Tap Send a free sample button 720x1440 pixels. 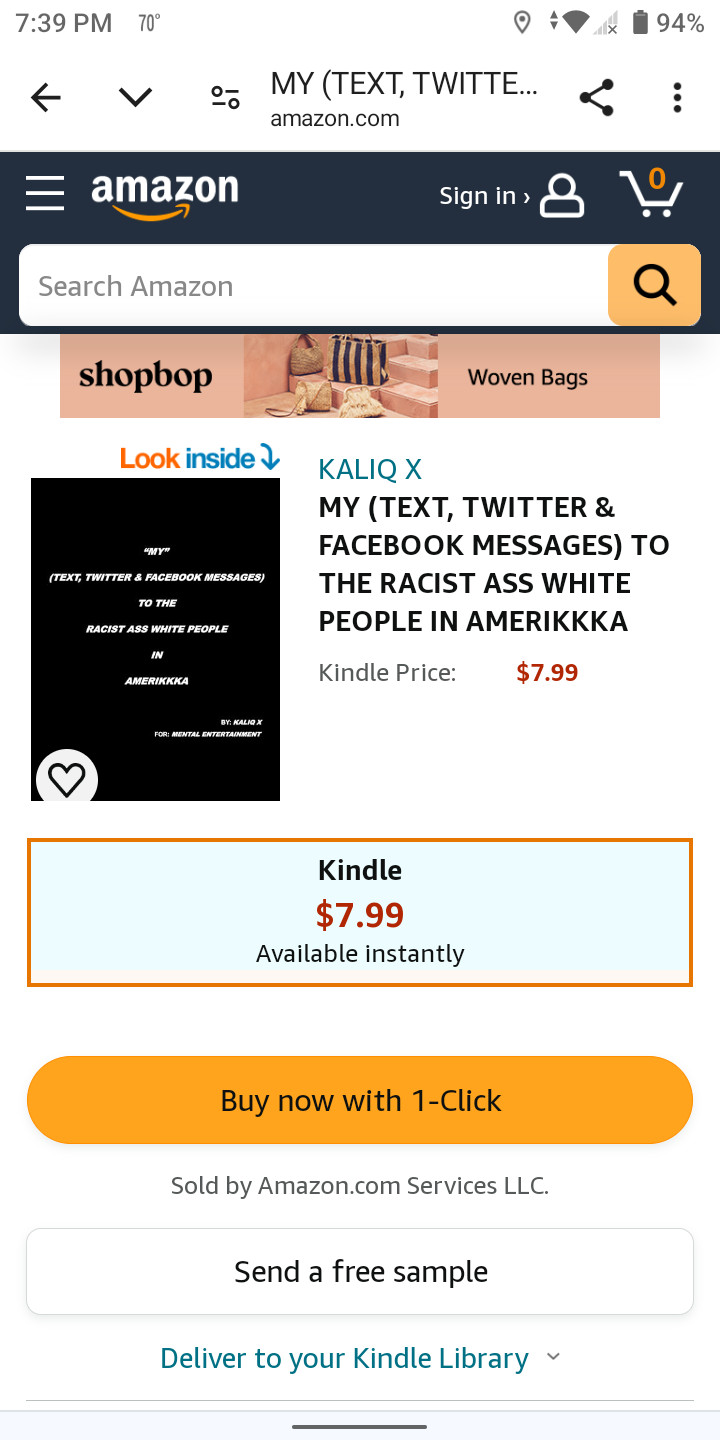point(360,1271)
